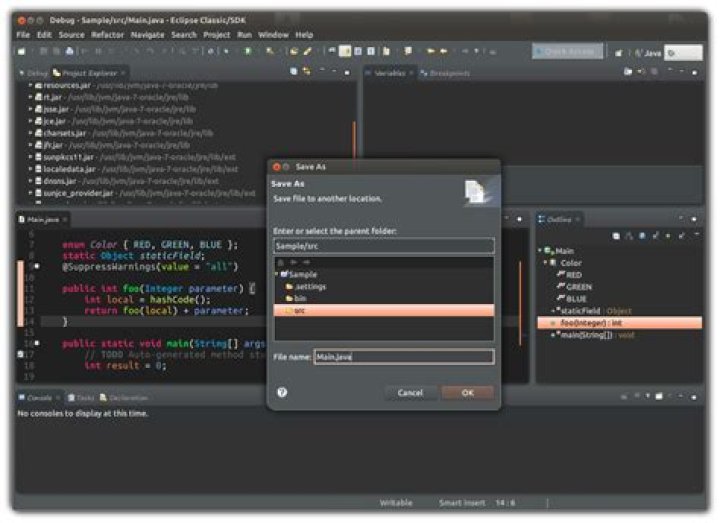Click the Quick Access search box

point(568,52)
